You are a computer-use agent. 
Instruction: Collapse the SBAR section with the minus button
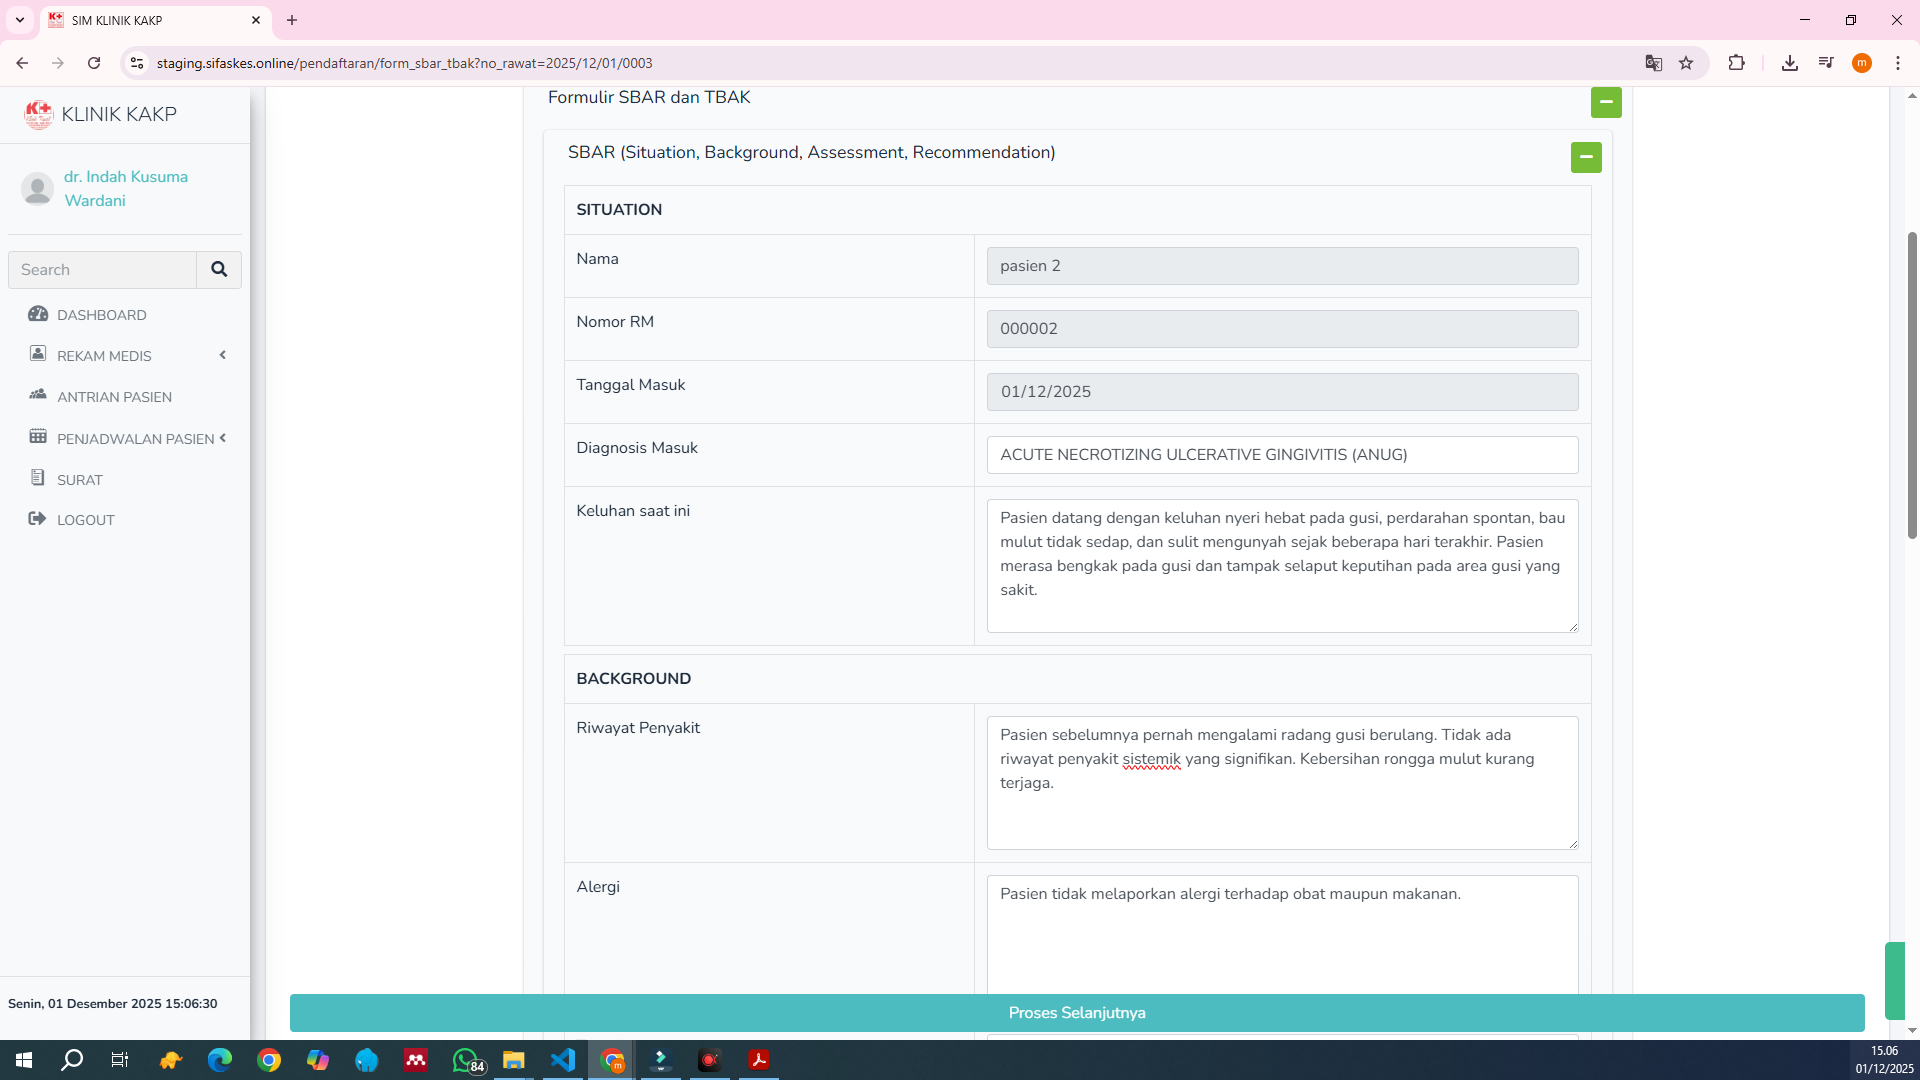(x=1585, y=157)
